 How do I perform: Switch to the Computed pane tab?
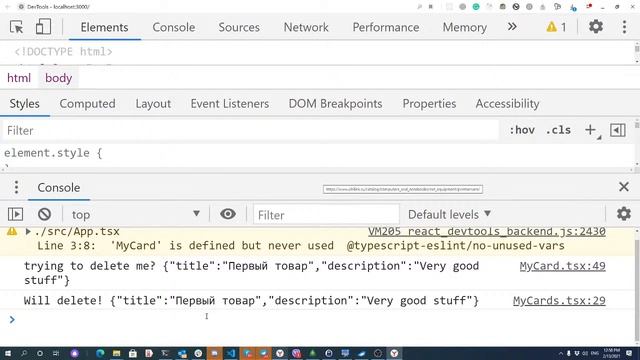coord(87,104)
